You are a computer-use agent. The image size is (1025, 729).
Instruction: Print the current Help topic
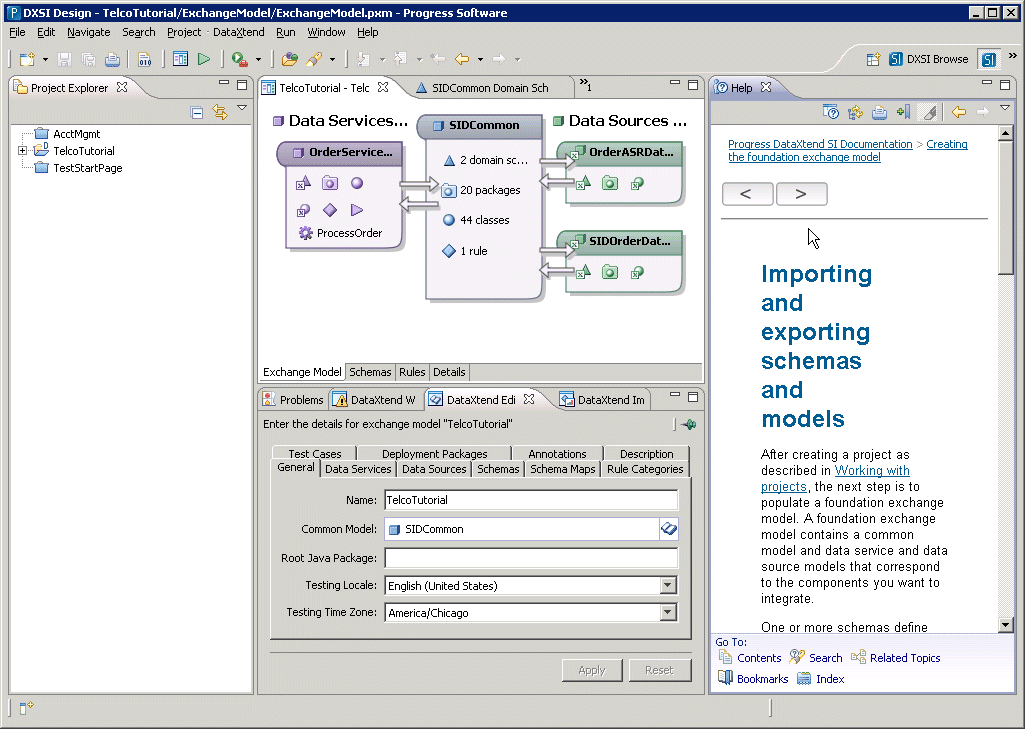(x=879, y=112)
